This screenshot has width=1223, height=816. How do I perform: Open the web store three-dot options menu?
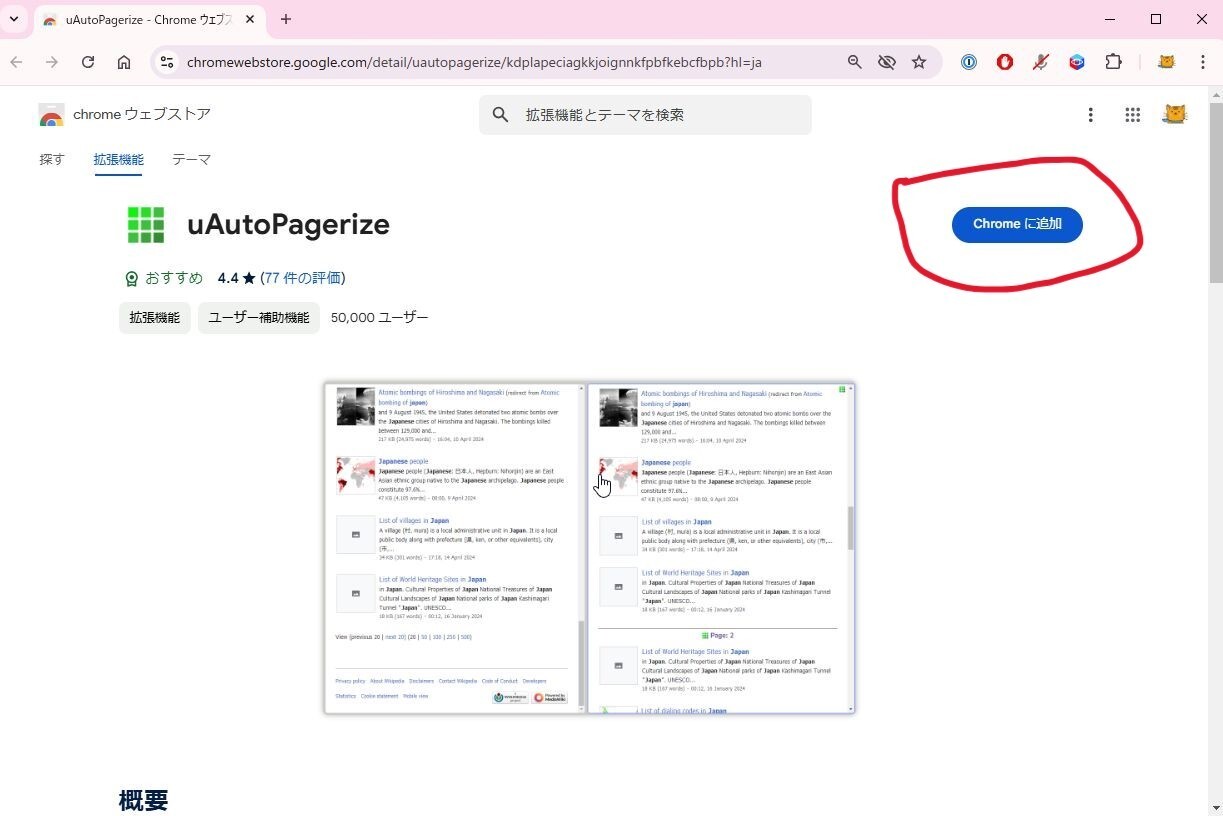(1091, 115)
